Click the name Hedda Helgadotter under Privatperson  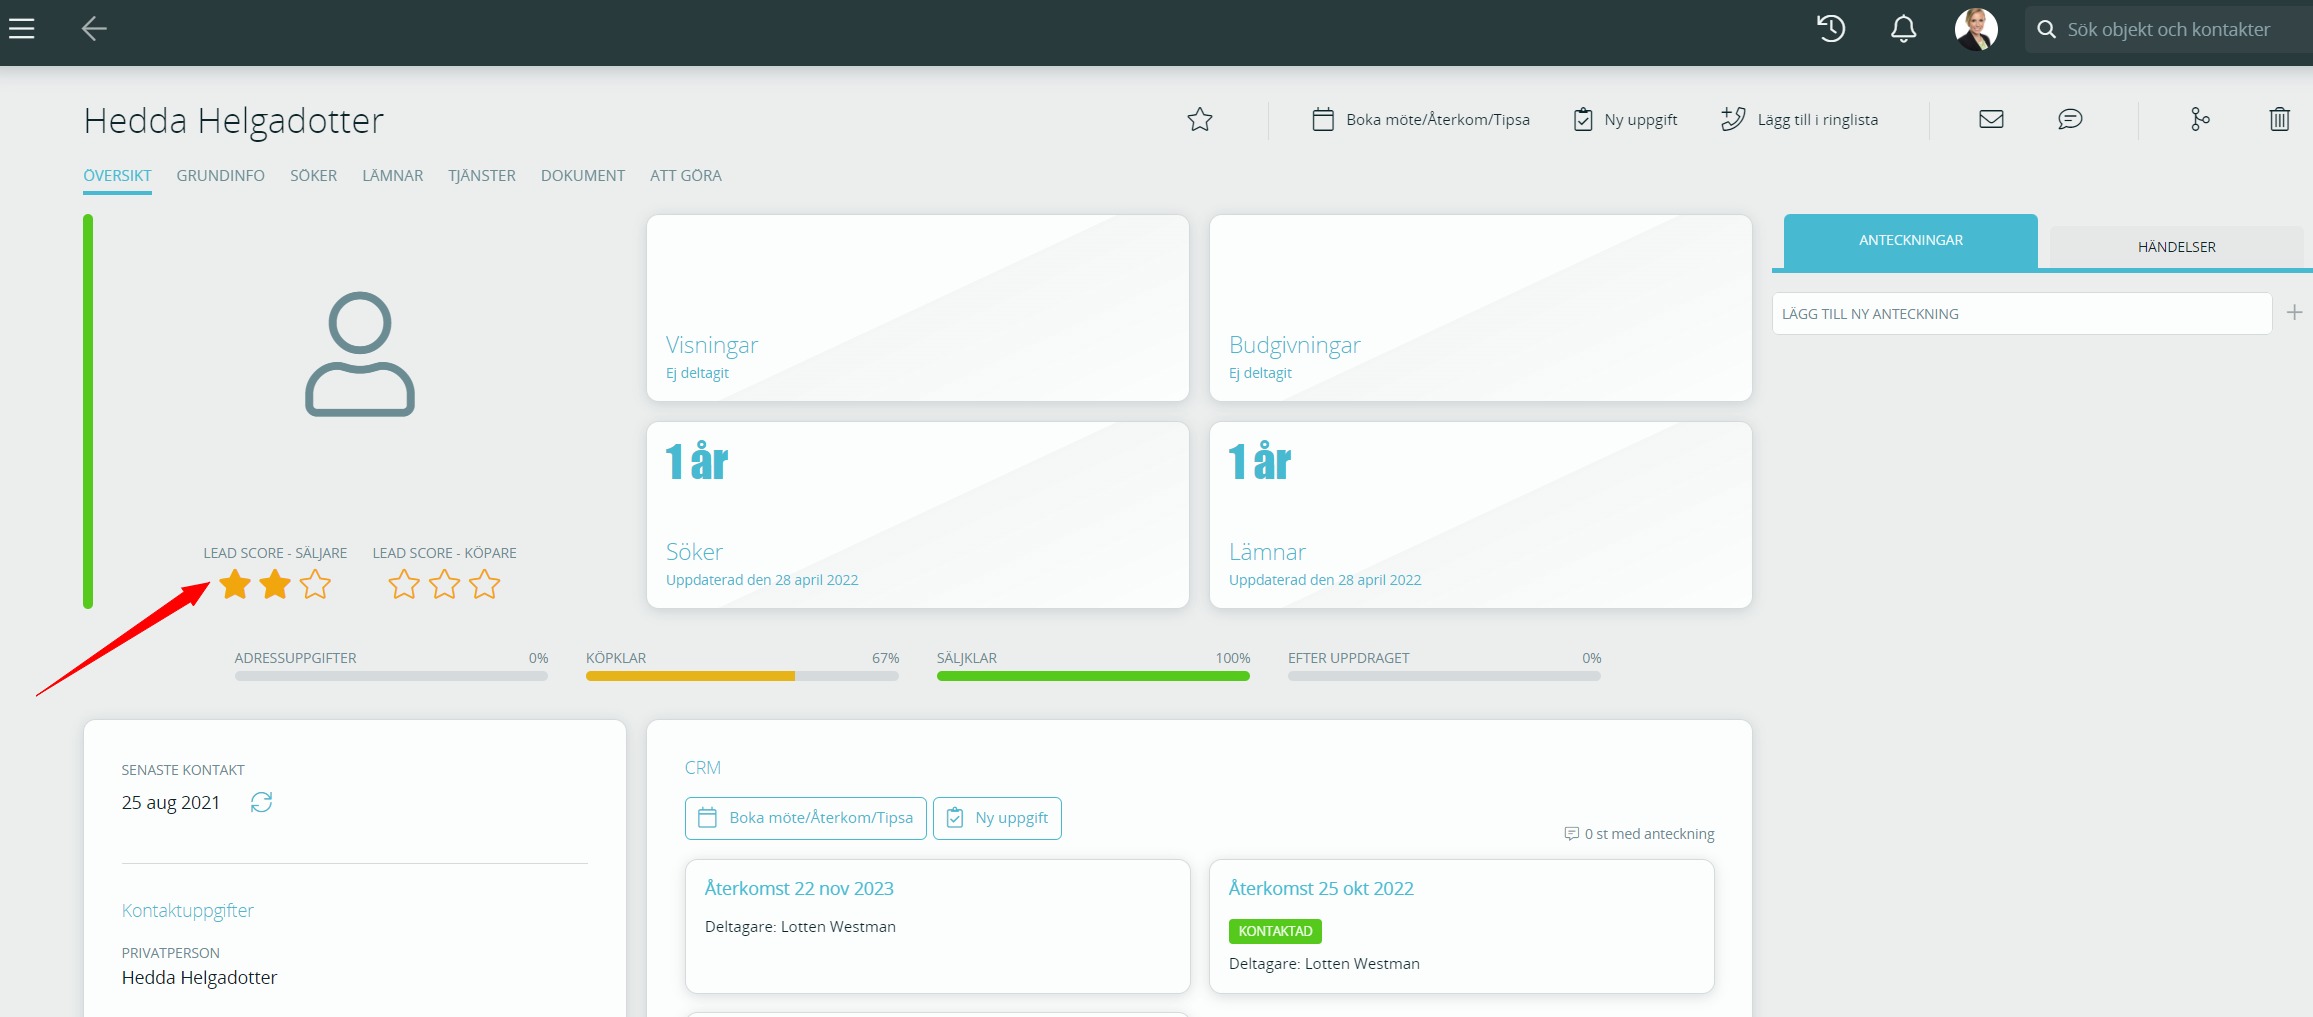tap(200, 978)
